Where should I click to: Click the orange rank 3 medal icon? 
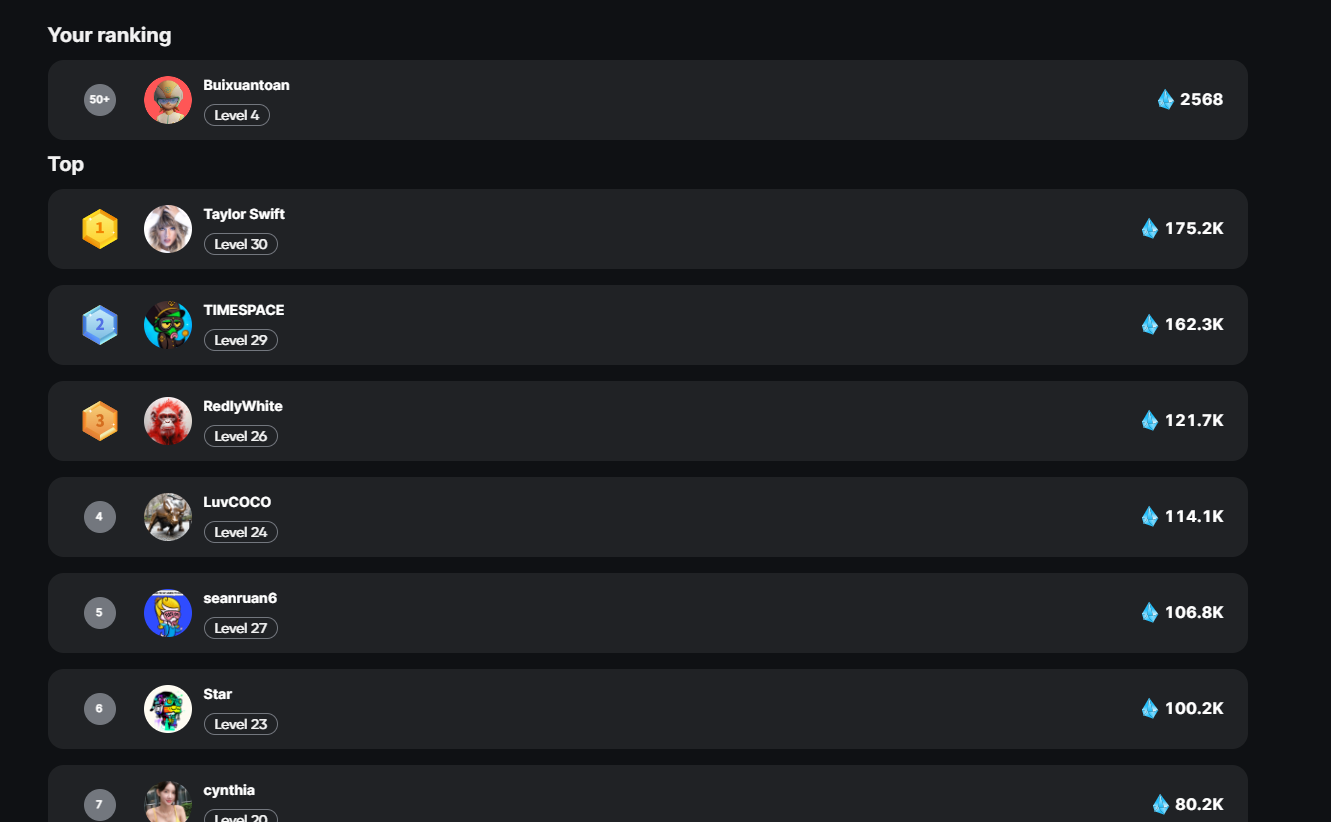(x=100, y=421)
